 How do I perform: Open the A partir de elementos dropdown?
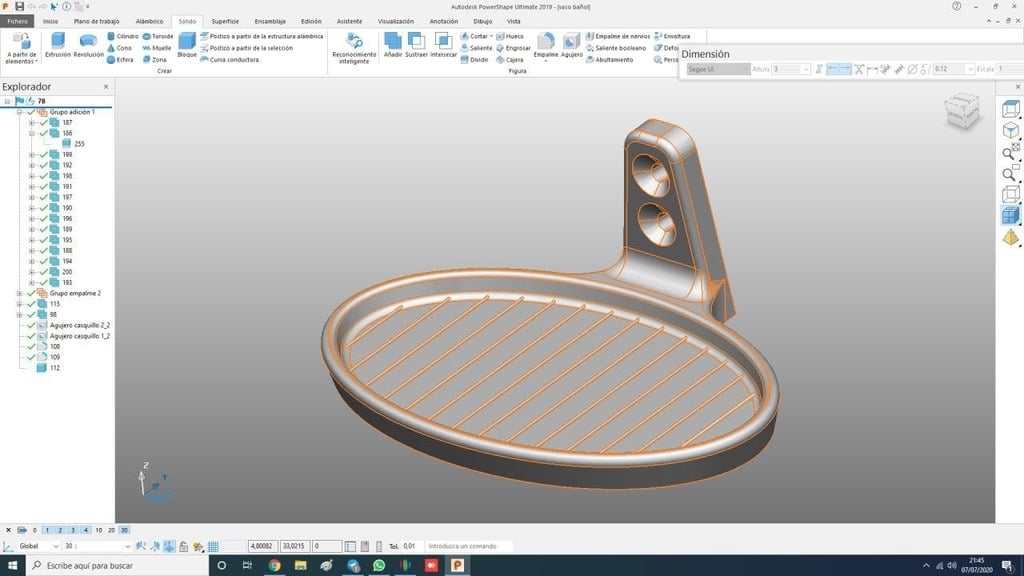click(22, 48)
